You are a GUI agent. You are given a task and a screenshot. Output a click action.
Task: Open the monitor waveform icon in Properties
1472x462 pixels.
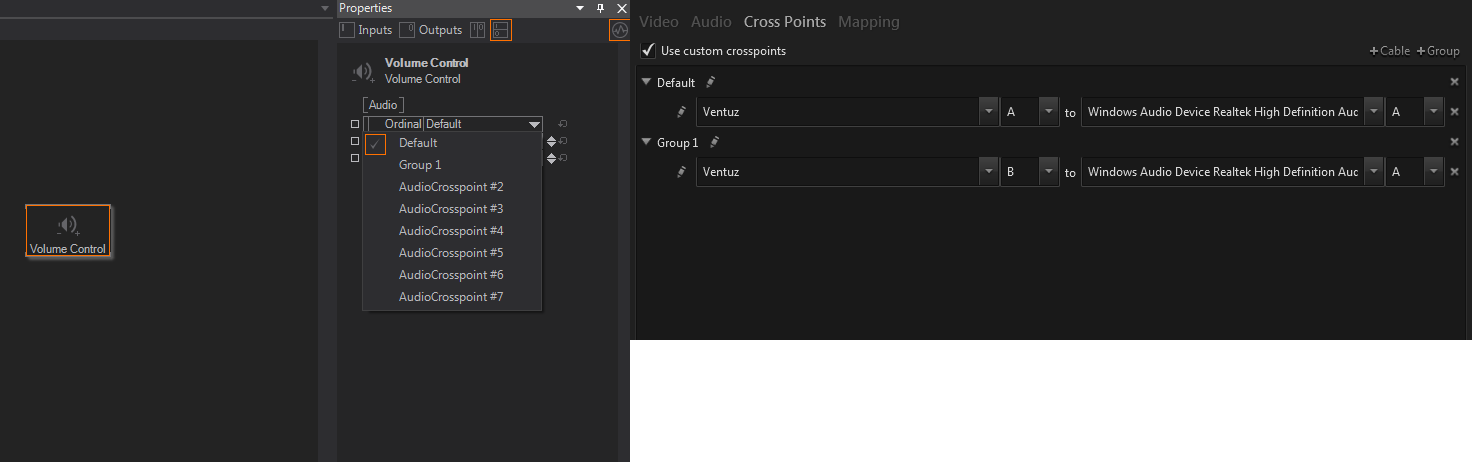[x=619, y=30]
